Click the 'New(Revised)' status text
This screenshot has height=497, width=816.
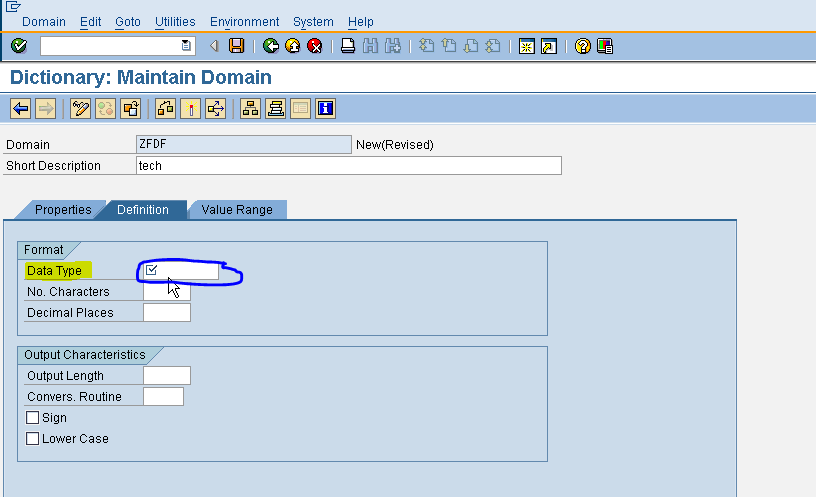394,145
